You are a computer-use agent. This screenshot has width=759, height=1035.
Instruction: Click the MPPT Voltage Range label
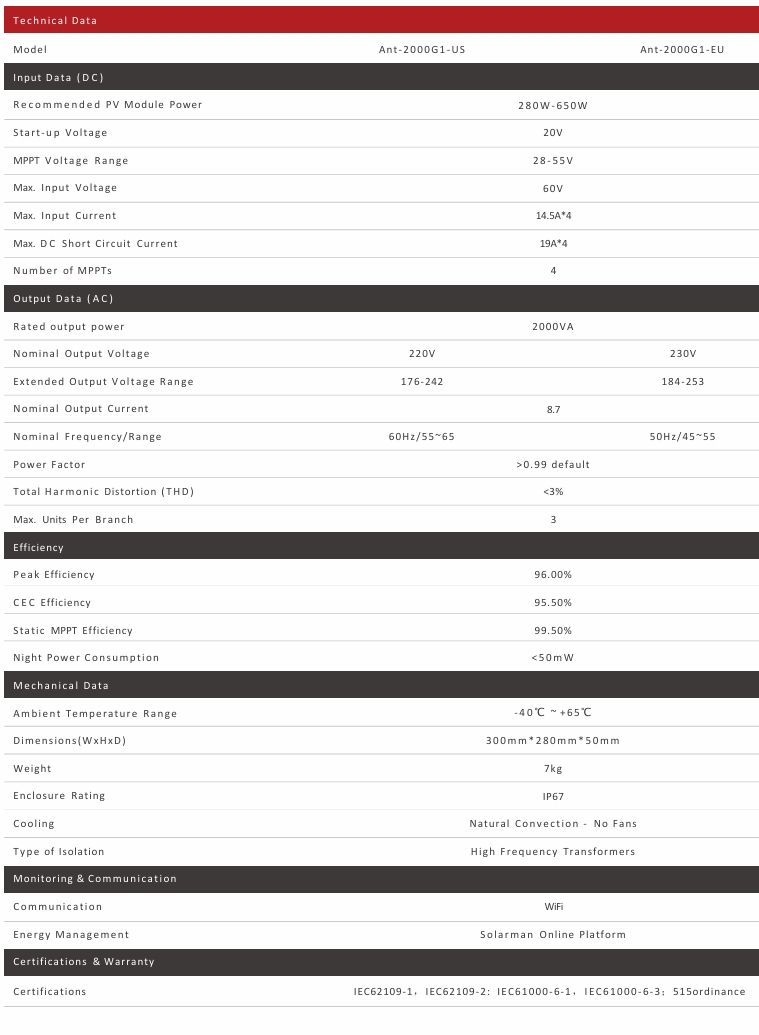pyautogui.click(x=70, y=160)
